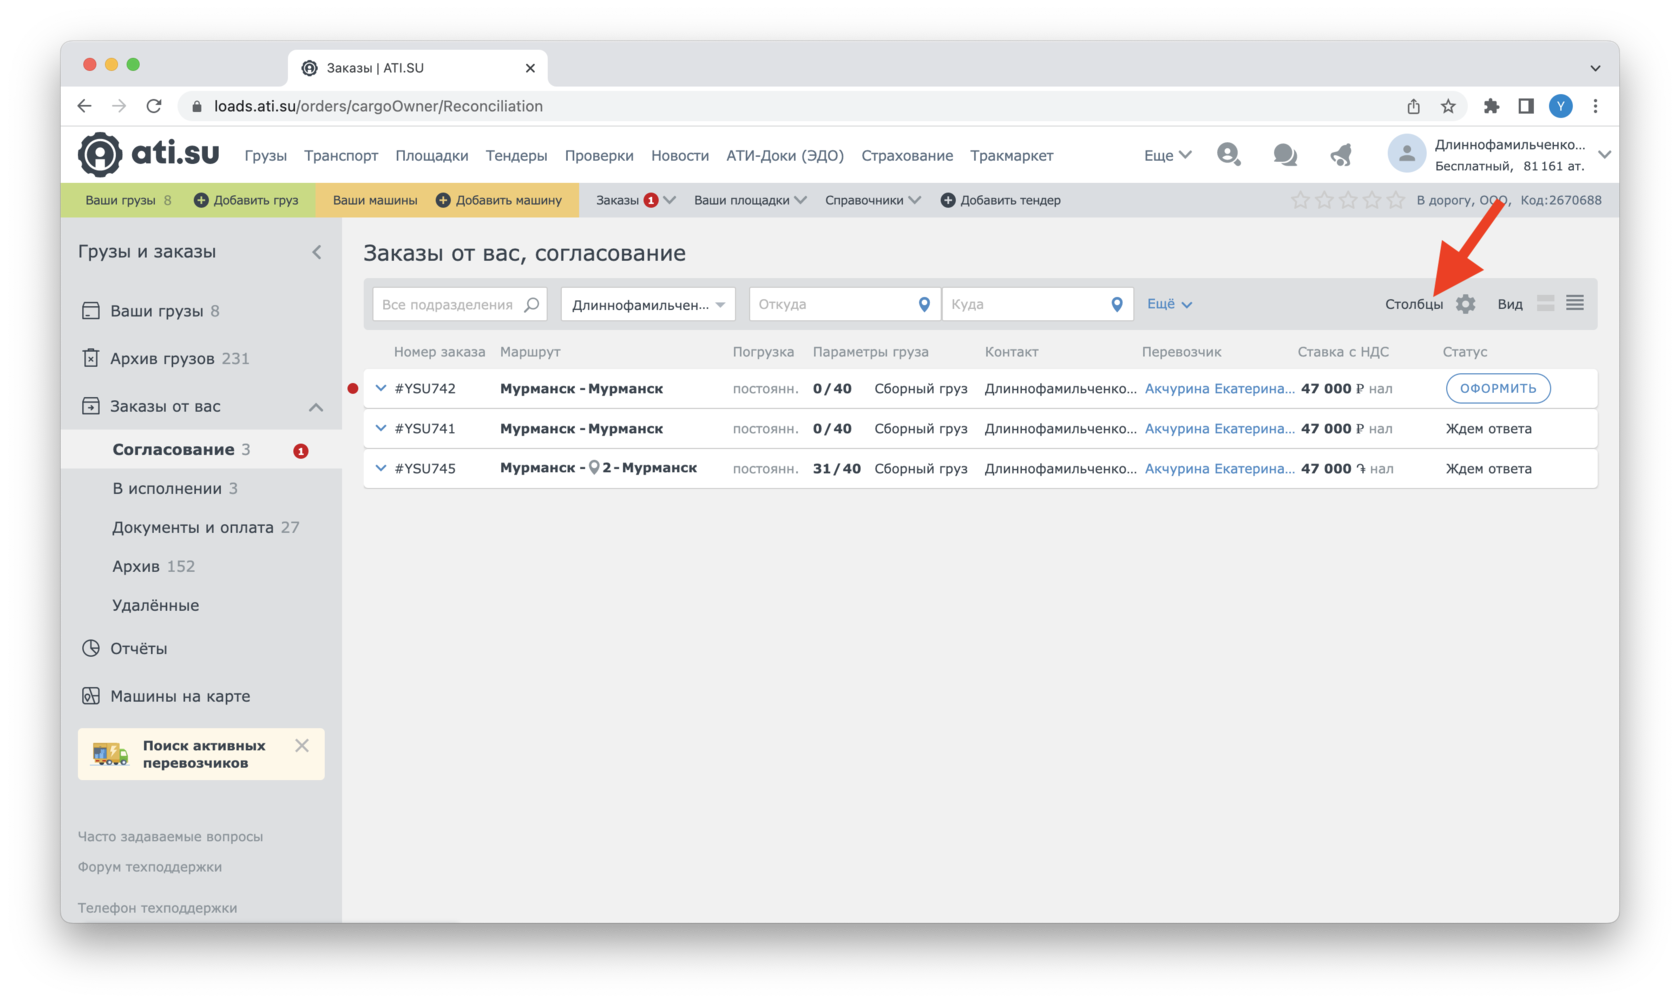
Task: Click the Все подразделения search field
Action: point(459,304)
